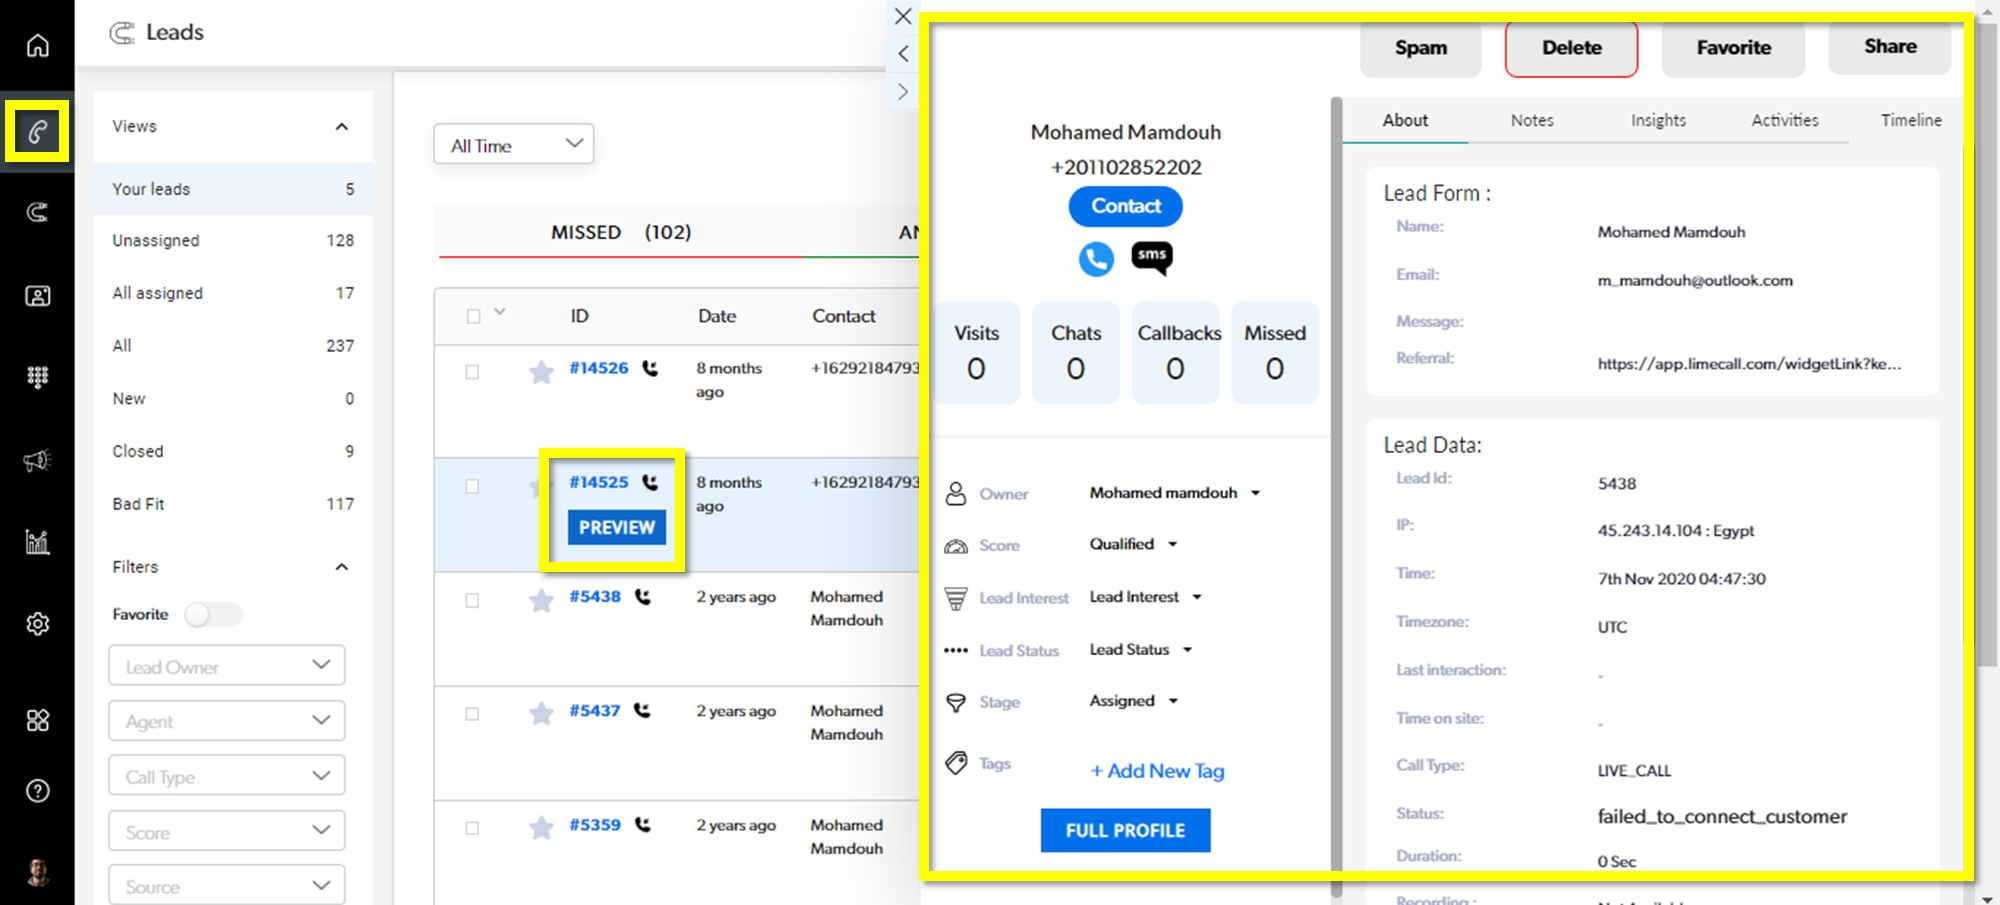Toggle the Favorite filter switch
Screen dimensions: 2000x905
pos(212,614)
